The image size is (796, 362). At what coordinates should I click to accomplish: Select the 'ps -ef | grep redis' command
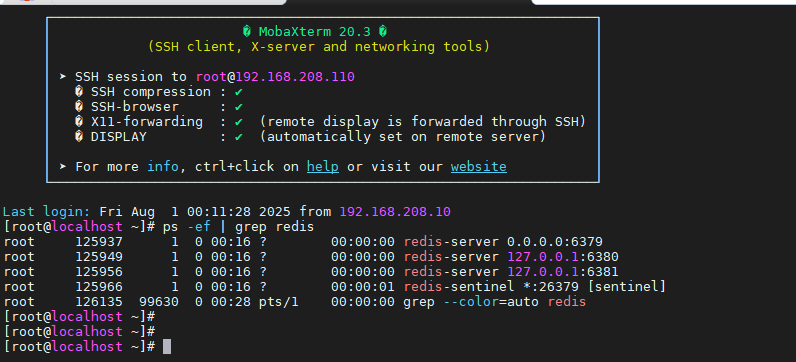click(x=239, y=226)
